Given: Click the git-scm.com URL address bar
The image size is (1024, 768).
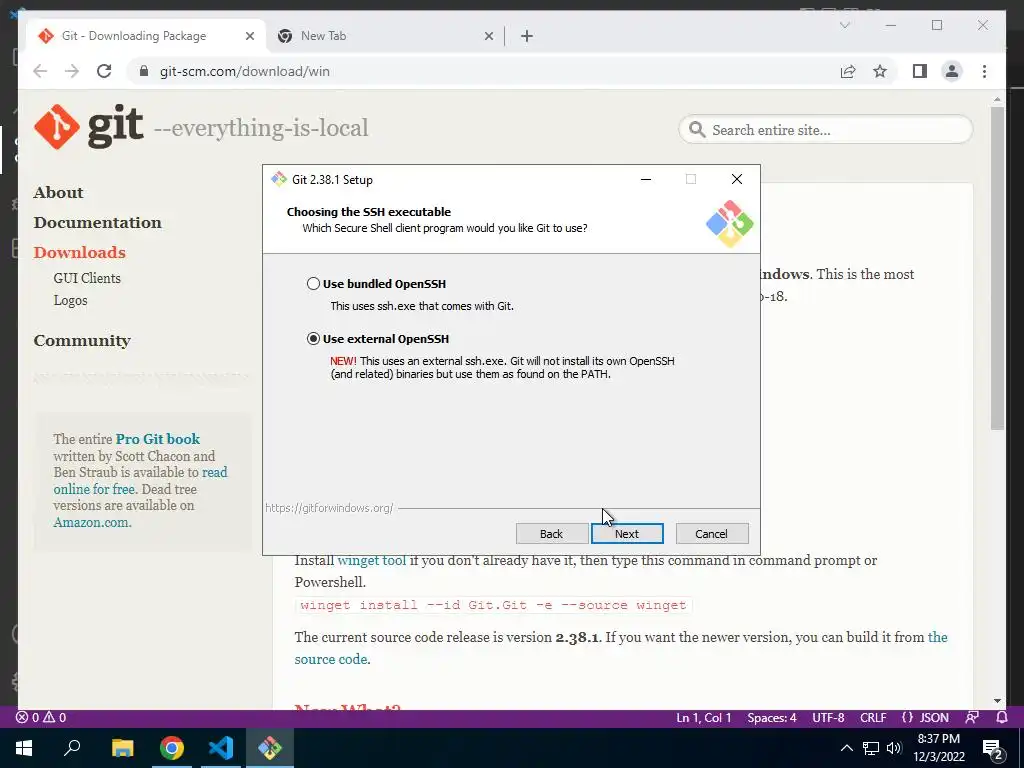Looking at the screenshot, I should 244,71.
